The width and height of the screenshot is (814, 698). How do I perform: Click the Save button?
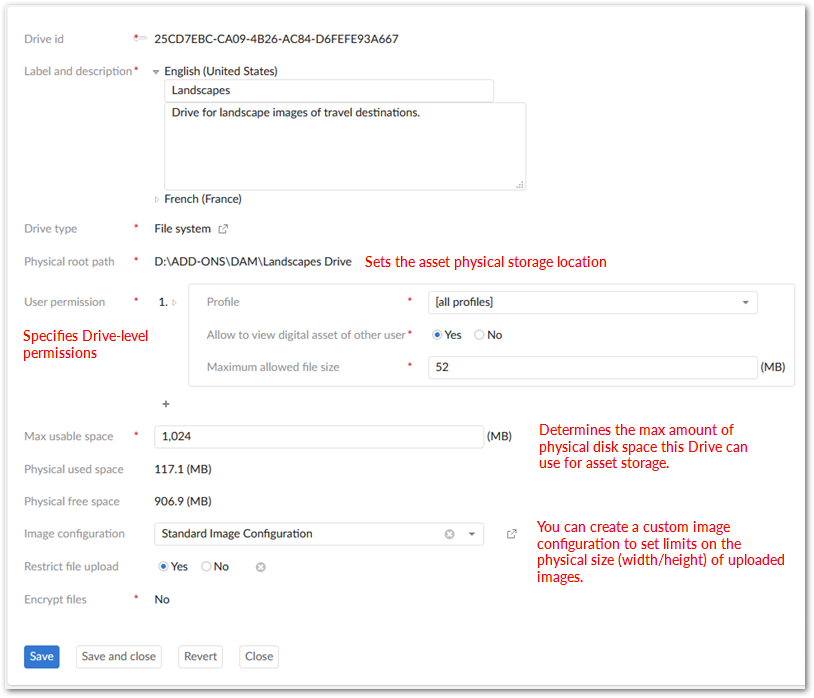41,657
